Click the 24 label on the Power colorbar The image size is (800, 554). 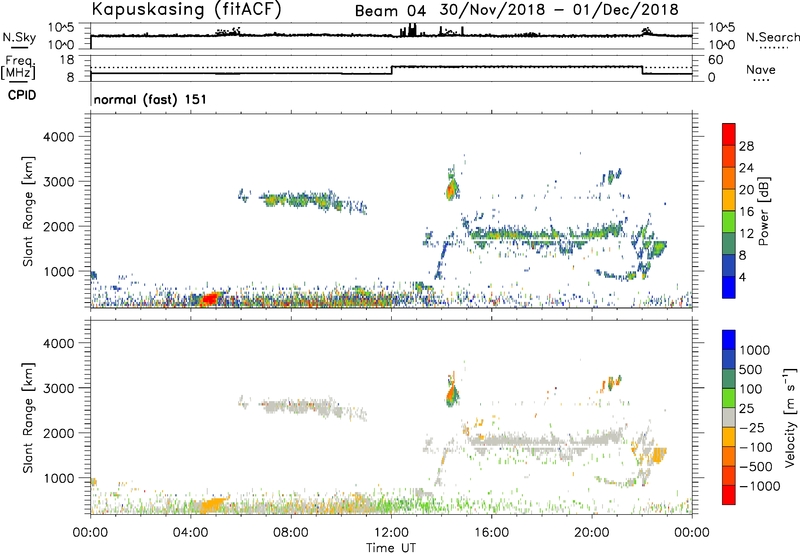coord(746,168)
